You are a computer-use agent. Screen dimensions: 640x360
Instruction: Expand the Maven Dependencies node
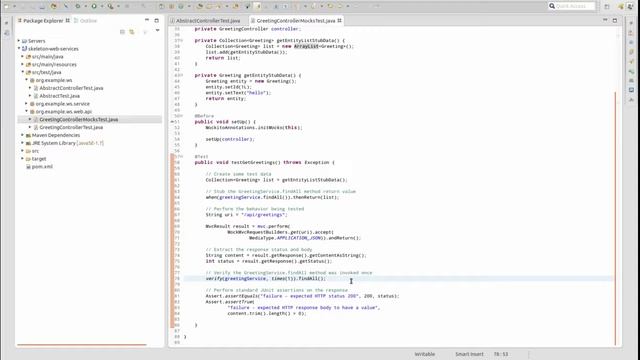click(22, 135)
